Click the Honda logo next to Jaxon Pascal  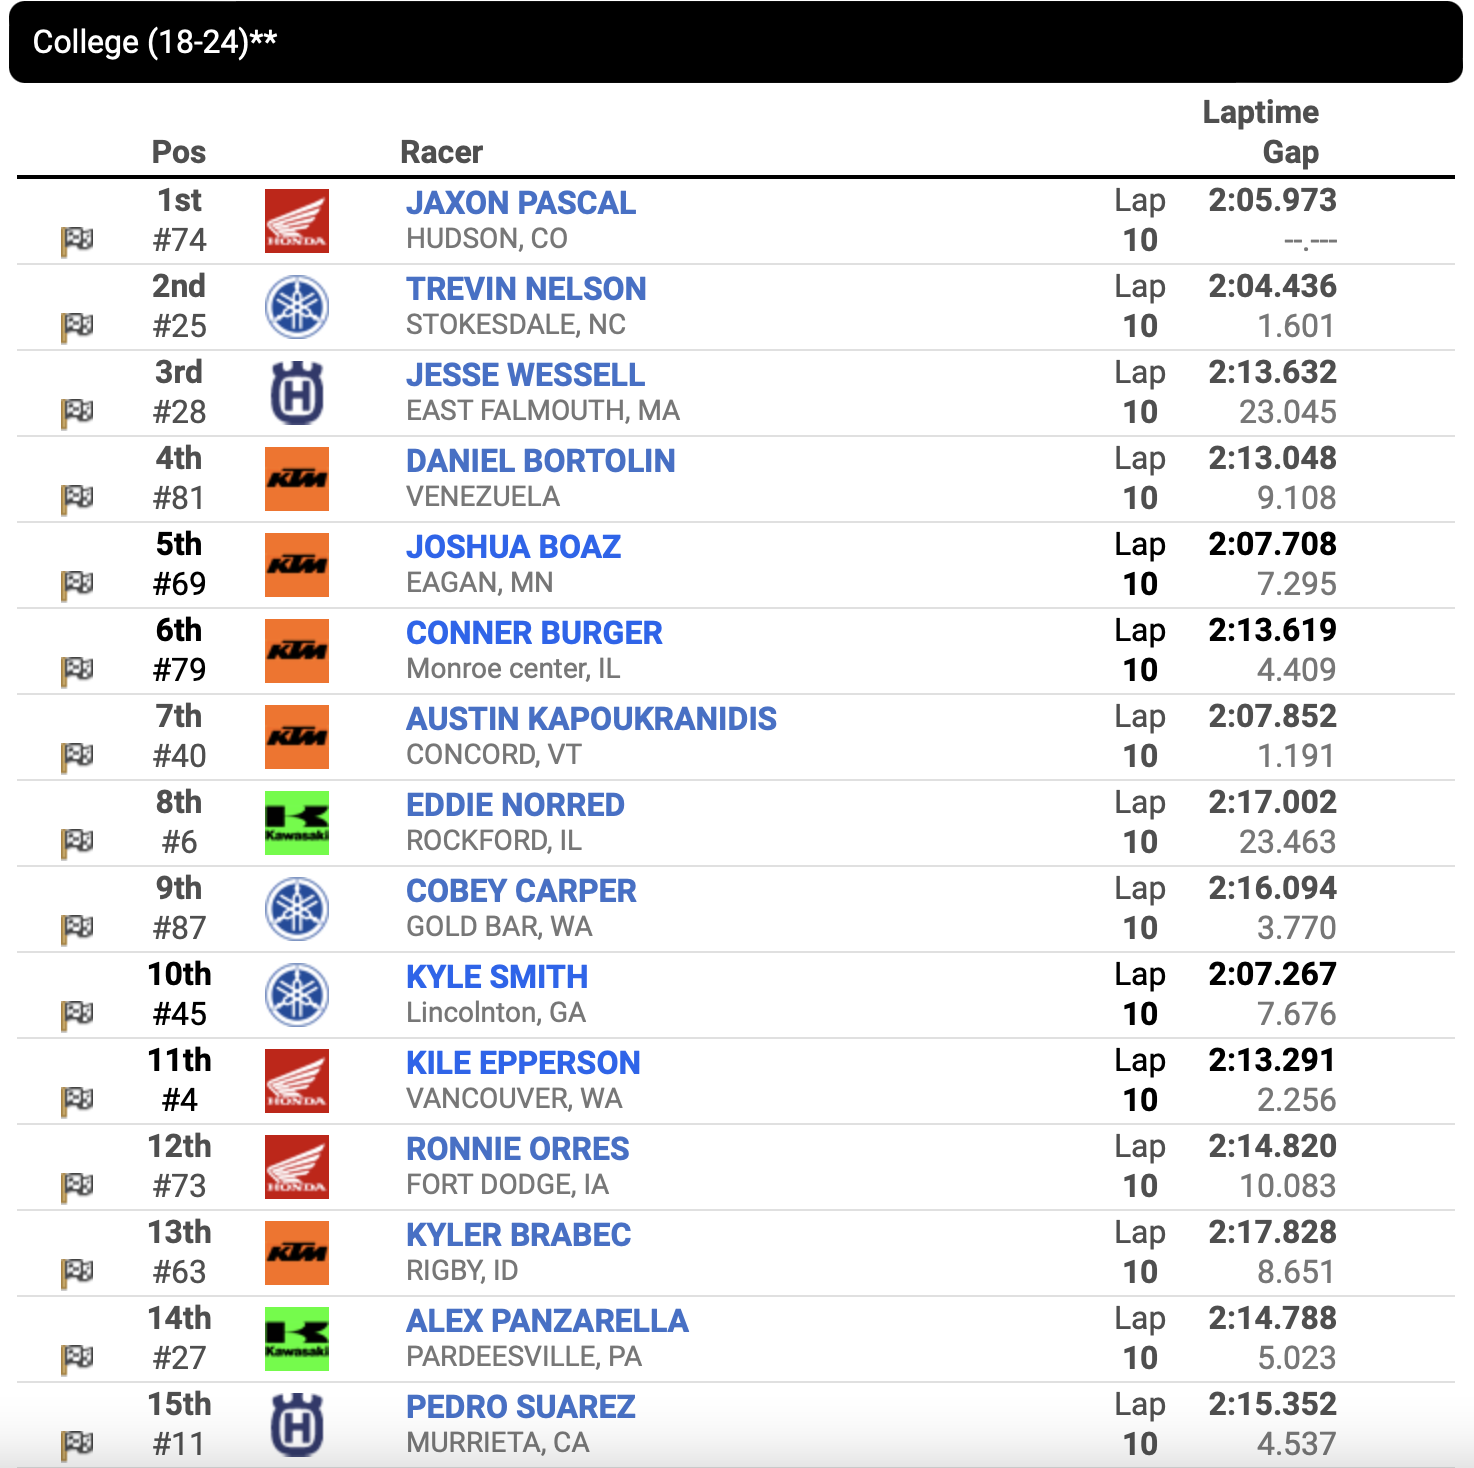296,221
